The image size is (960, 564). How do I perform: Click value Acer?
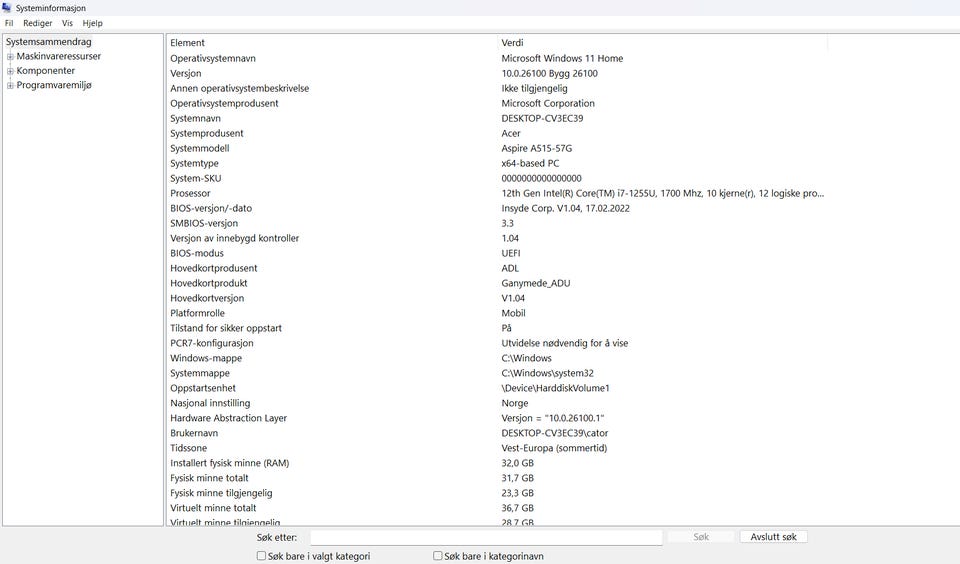coord(511,133)
